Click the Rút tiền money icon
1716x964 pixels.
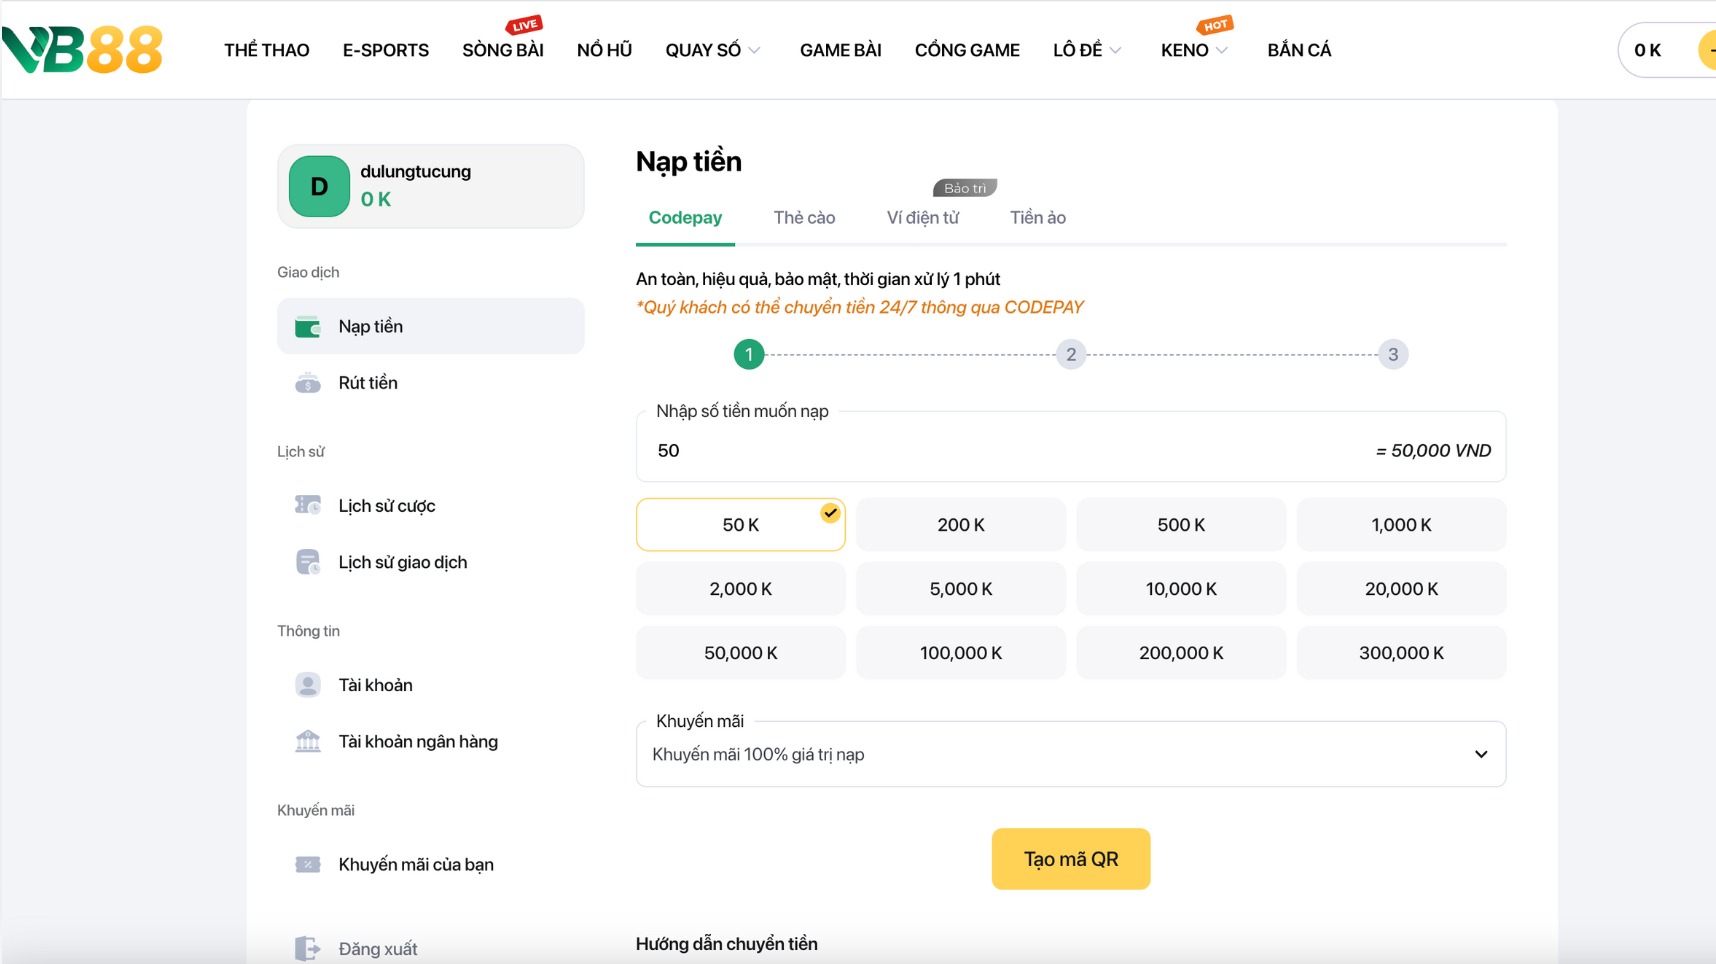(x=308, y=383)
